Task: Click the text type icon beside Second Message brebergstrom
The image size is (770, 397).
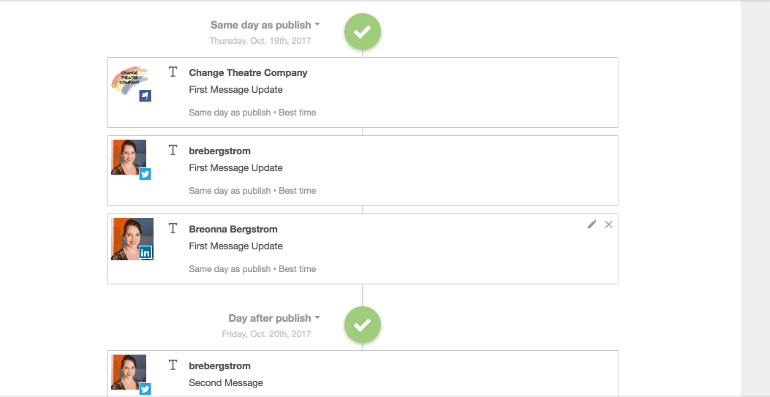Action: (172, 365)
